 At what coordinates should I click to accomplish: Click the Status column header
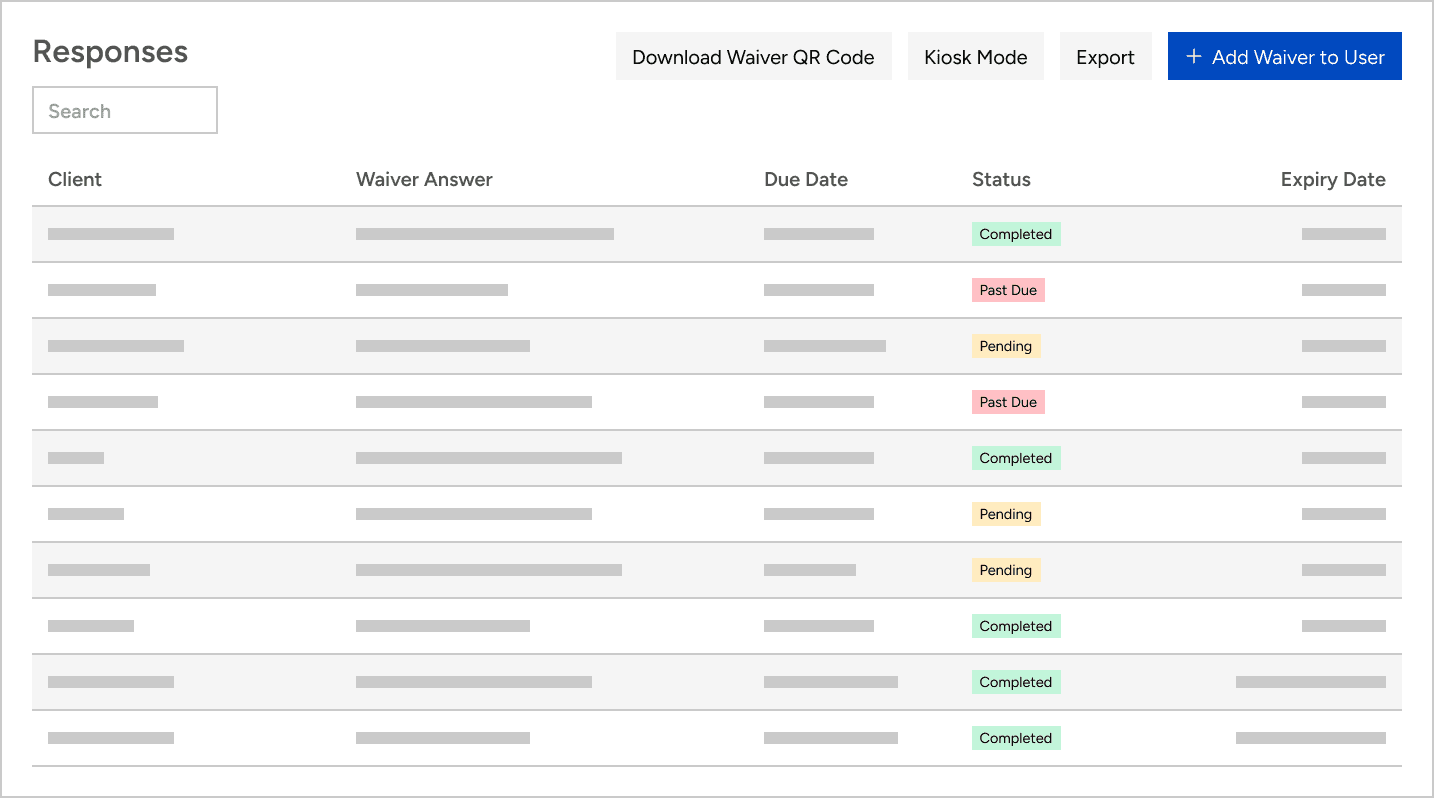(x=1001, y=180)
